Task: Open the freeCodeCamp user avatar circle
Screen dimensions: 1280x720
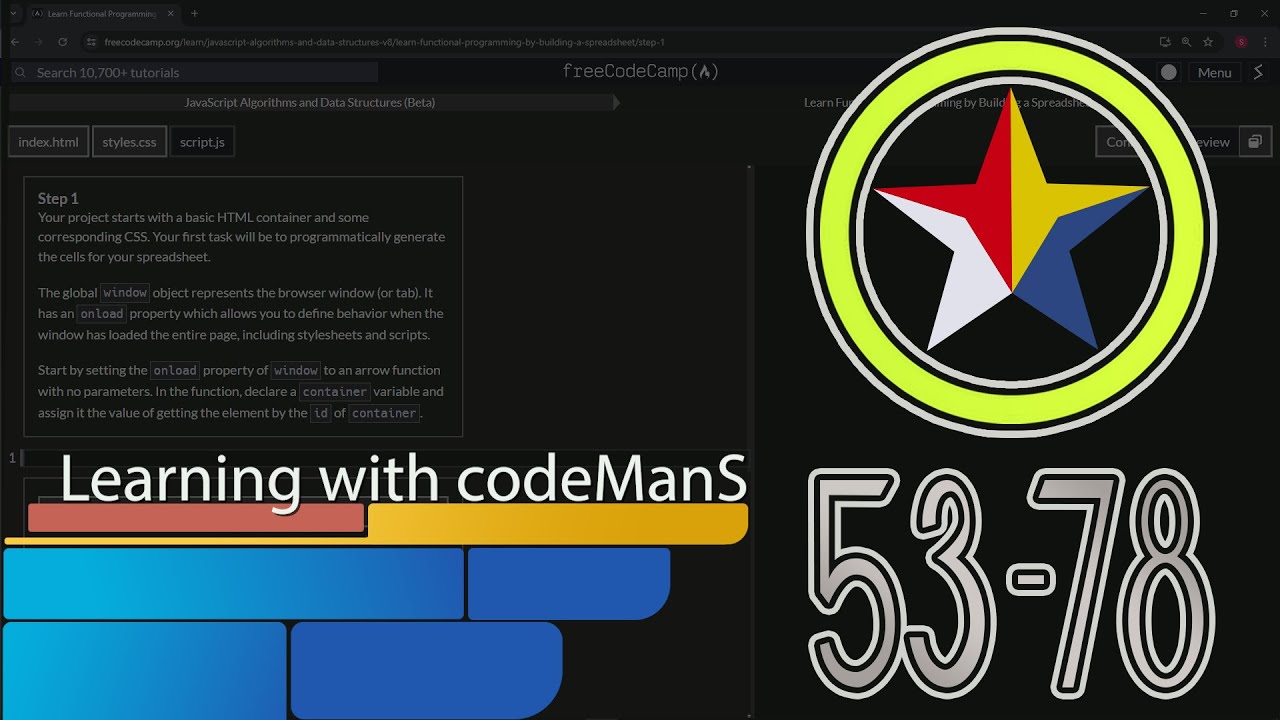Action: pos(1168,72)
